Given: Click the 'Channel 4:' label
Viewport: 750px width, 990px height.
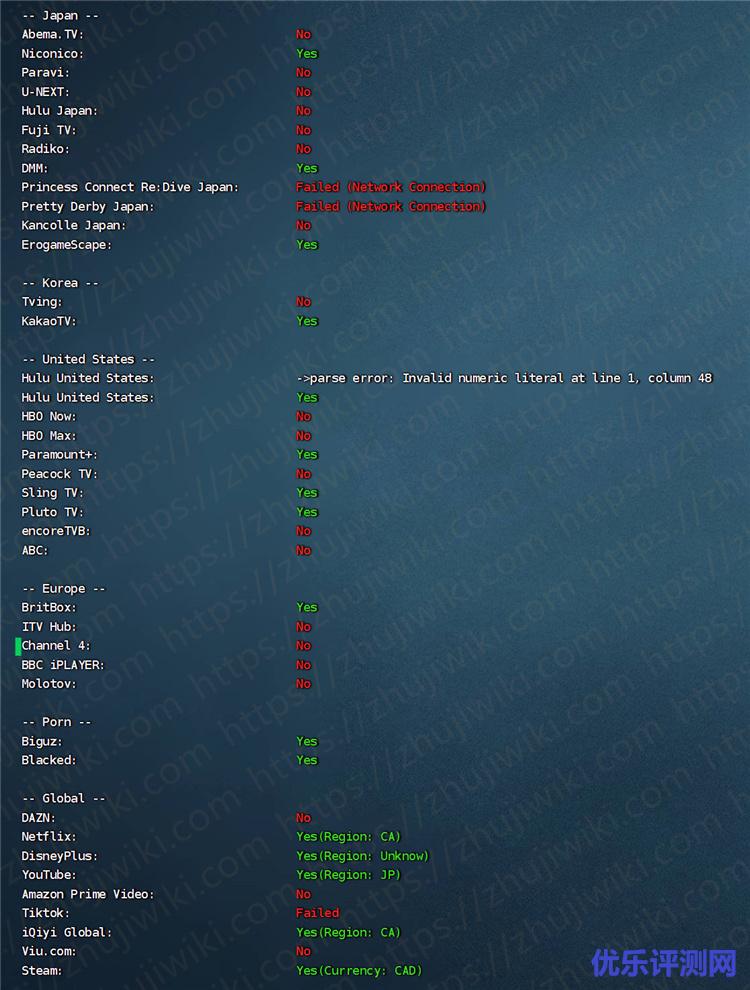Looking at the screenshot, I should 56,646.
